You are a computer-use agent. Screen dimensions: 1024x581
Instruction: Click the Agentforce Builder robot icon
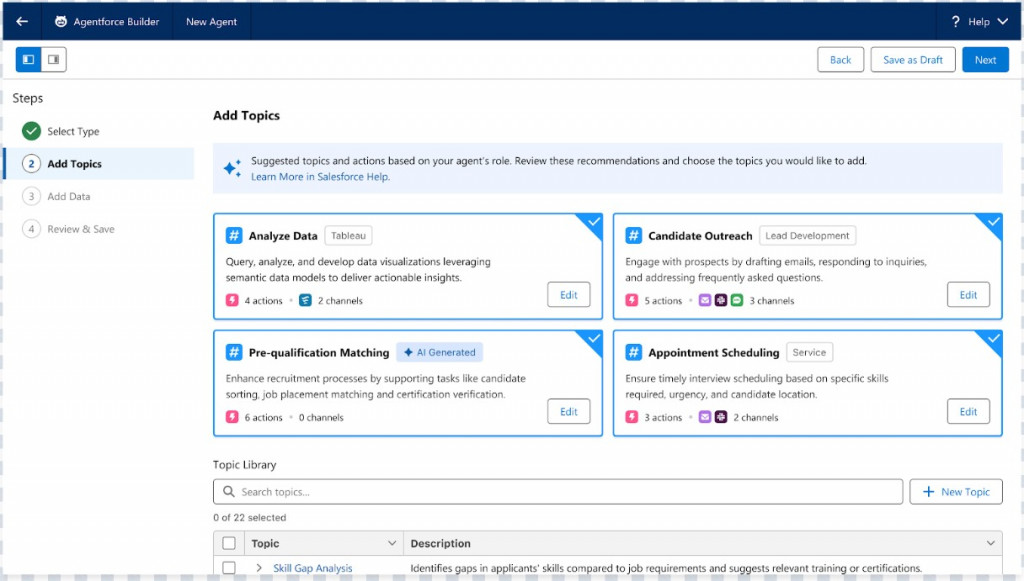coord(61,22)
